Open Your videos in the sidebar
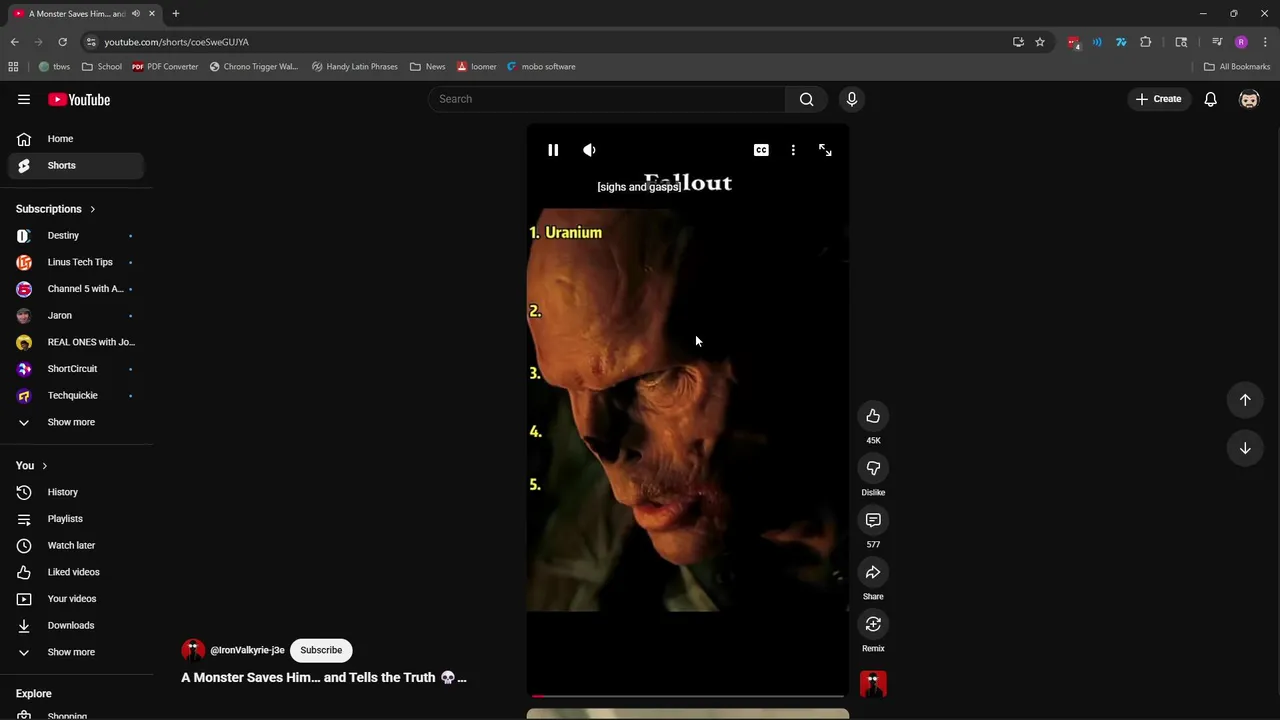 click(76, 599)
